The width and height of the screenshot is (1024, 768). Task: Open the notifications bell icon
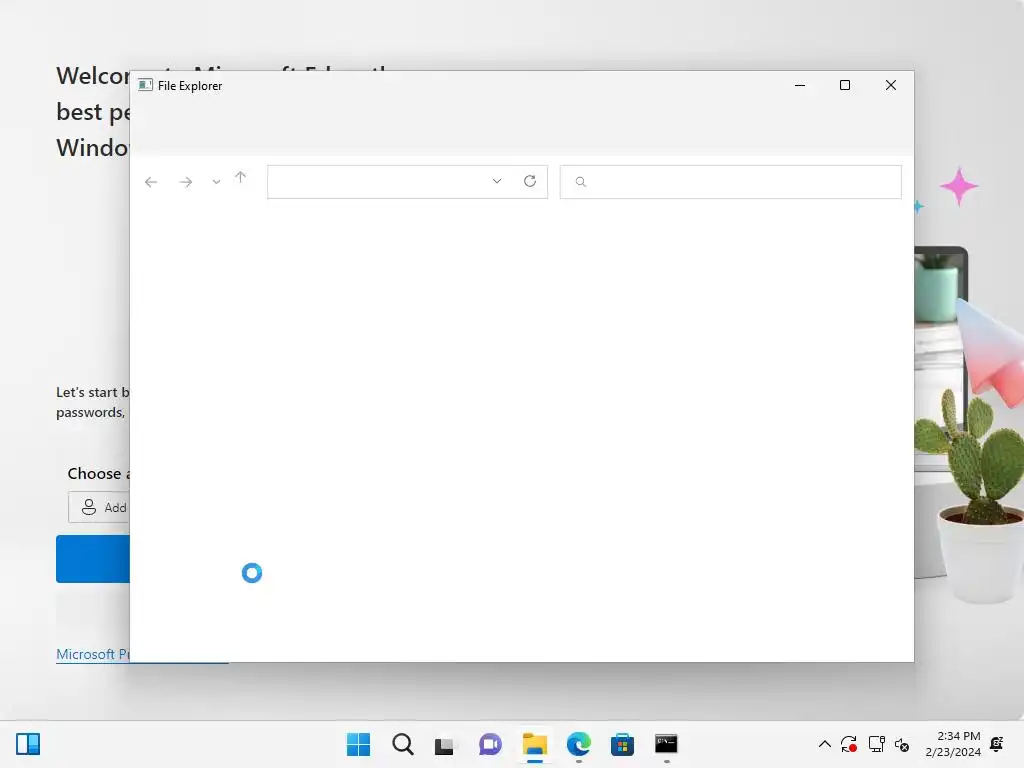(997, 744)
